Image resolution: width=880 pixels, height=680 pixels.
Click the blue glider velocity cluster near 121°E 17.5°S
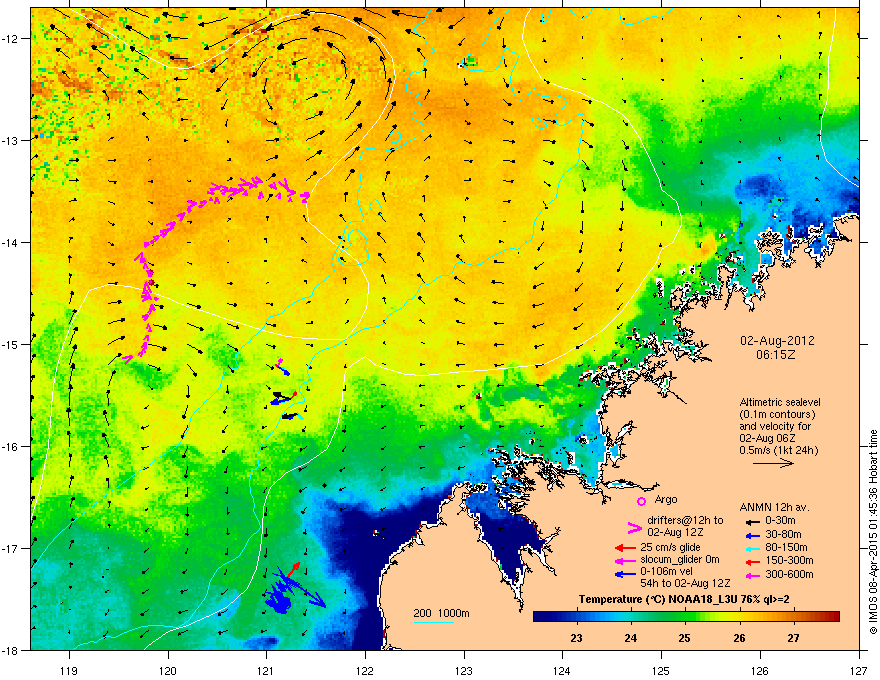[x=279, y=599]
